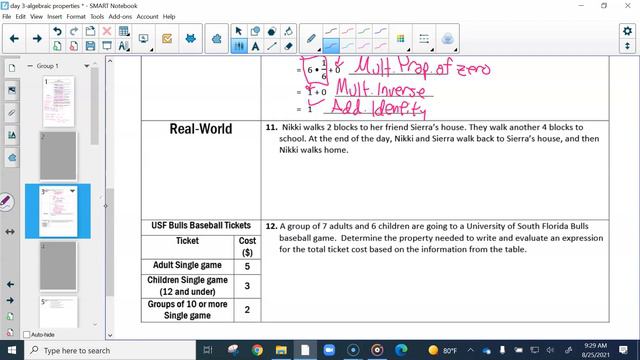Click the red Delete X icon
Viewport: 640px width, 360px height.
(x=107, y=31)
